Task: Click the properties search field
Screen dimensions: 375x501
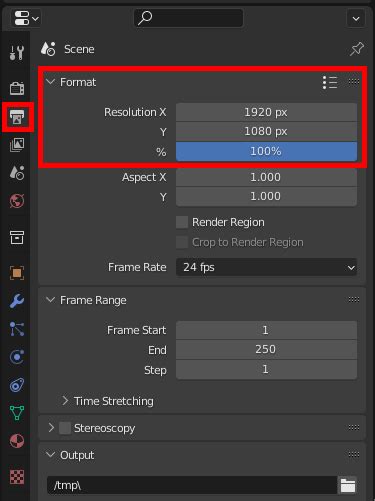Action: [x=188, y=18]
